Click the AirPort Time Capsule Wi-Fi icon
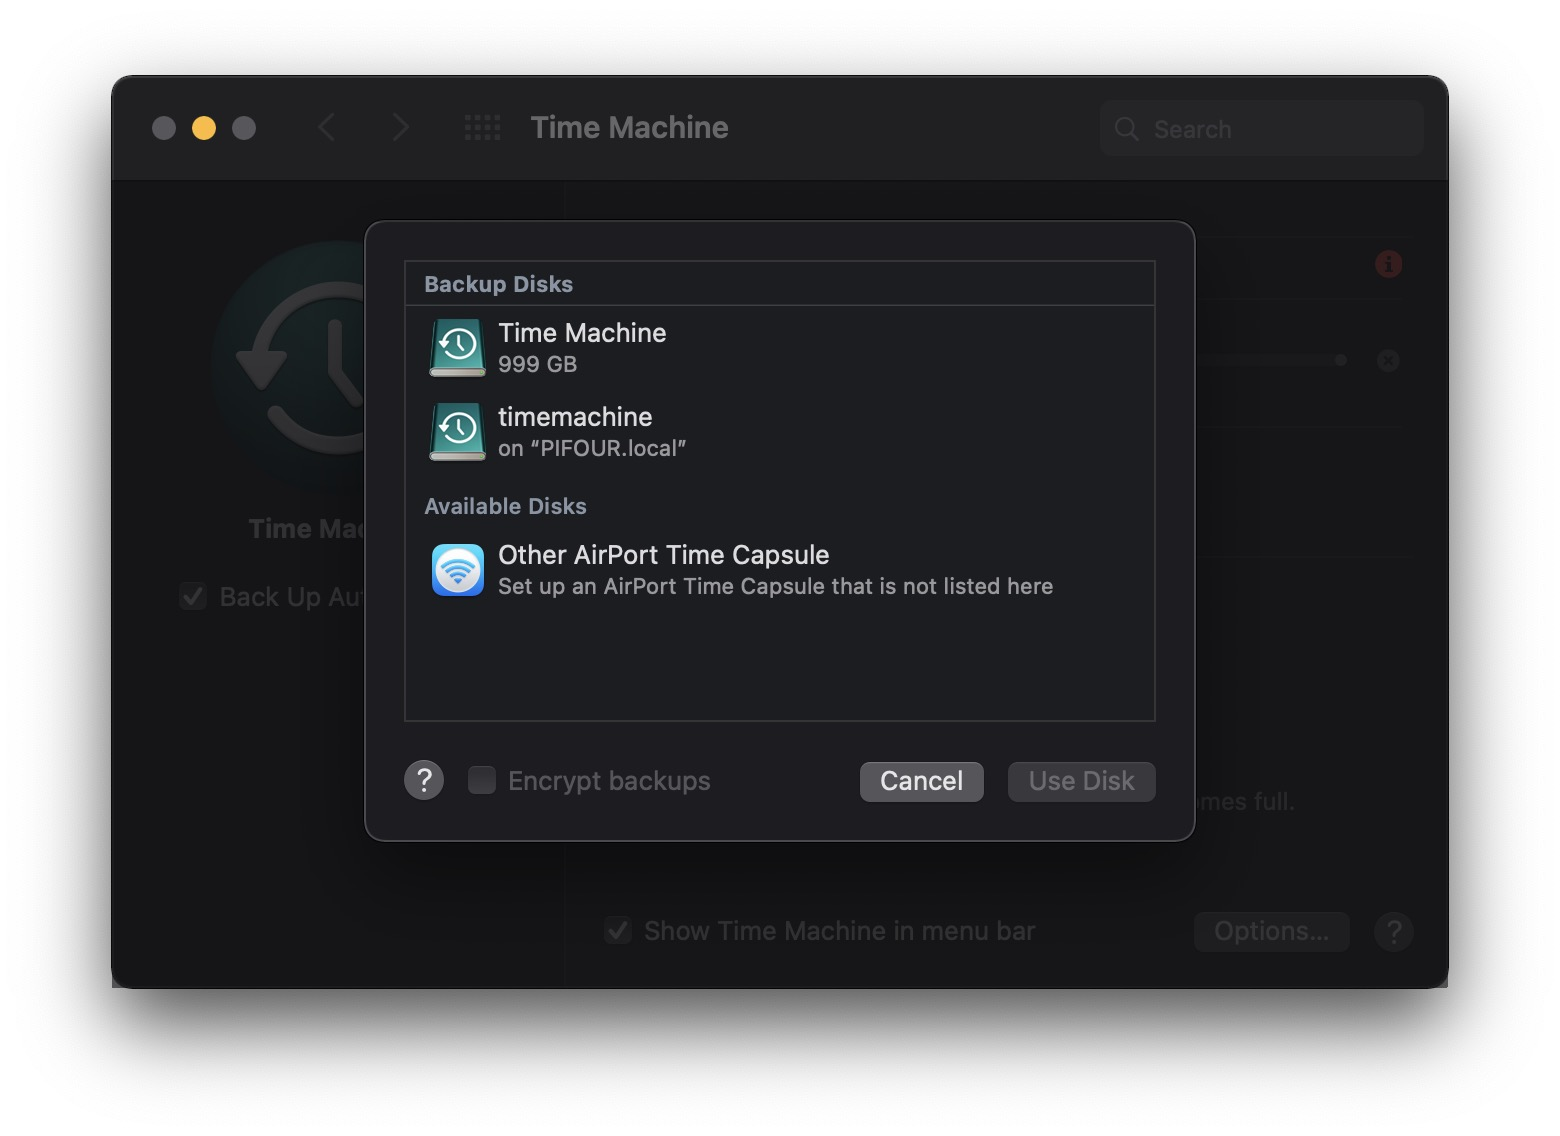1560x1136 pixels. click(458, 569)
